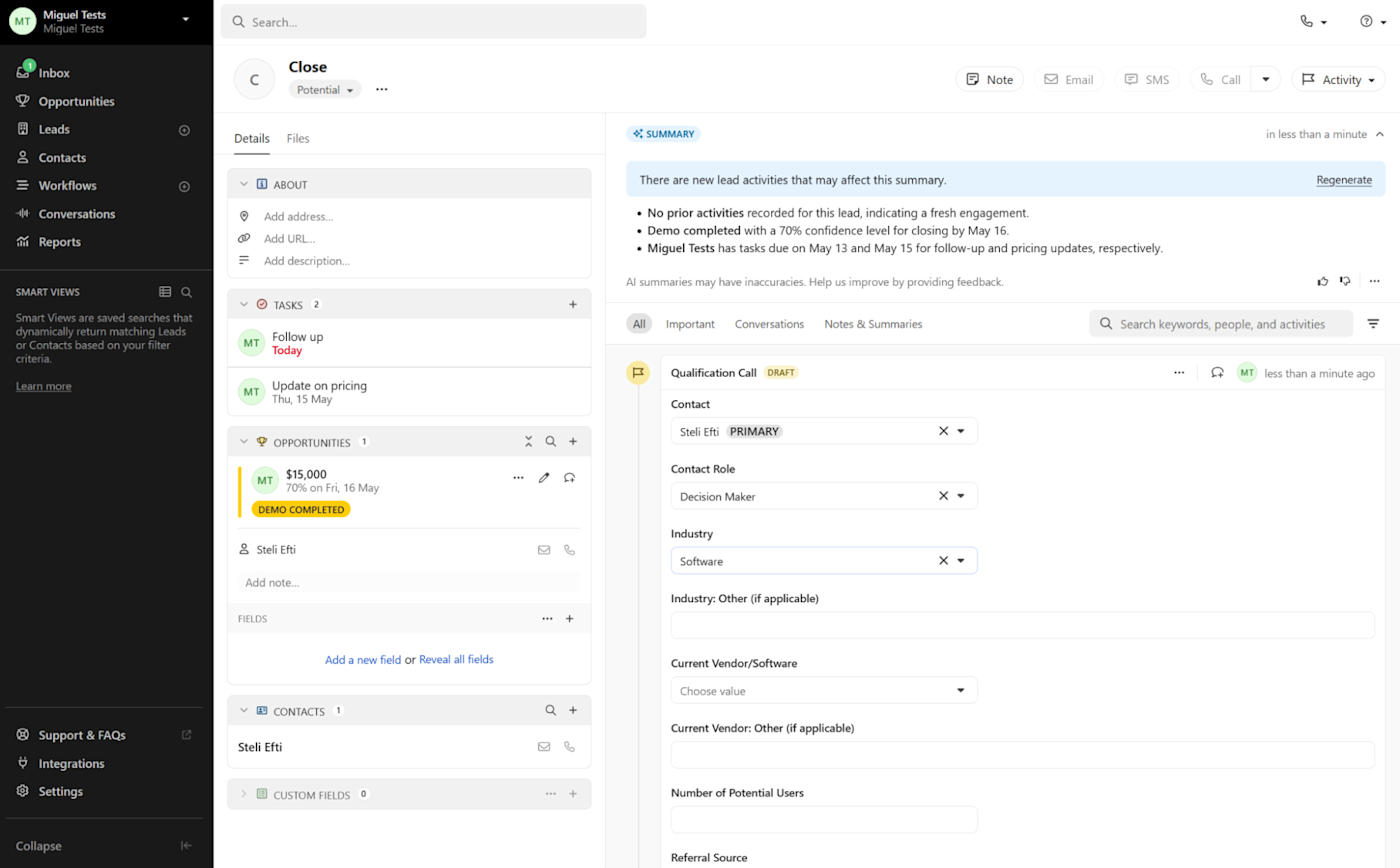Send an SMS to the lead

coord(1147,80)
